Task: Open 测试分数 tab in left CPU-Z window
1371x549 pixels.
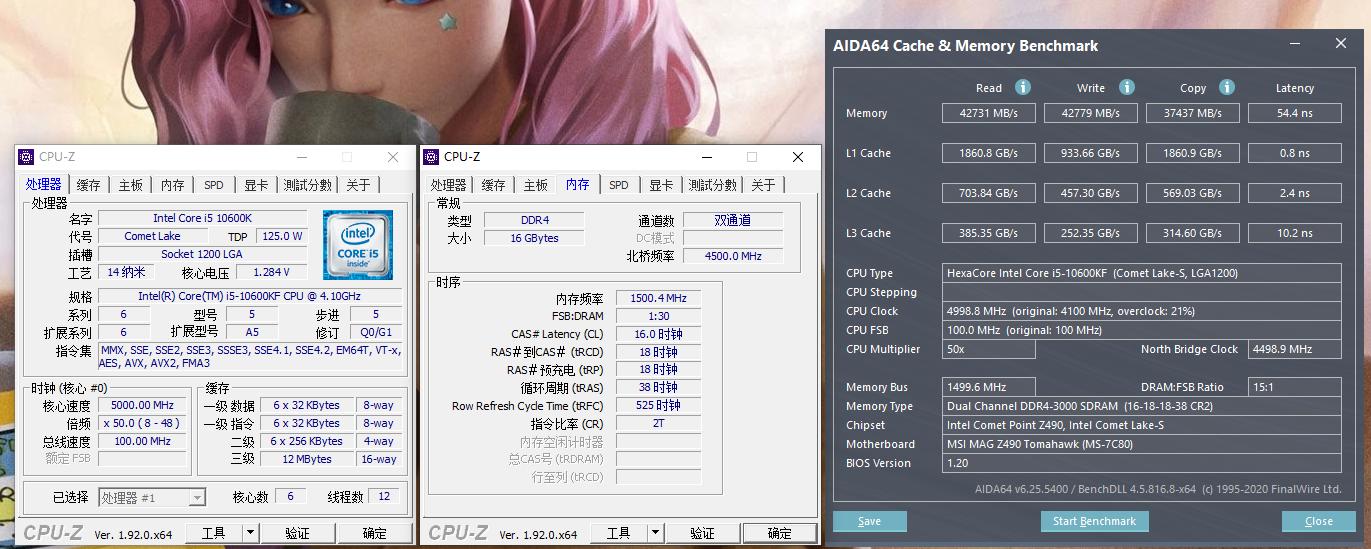Action: 308,185
